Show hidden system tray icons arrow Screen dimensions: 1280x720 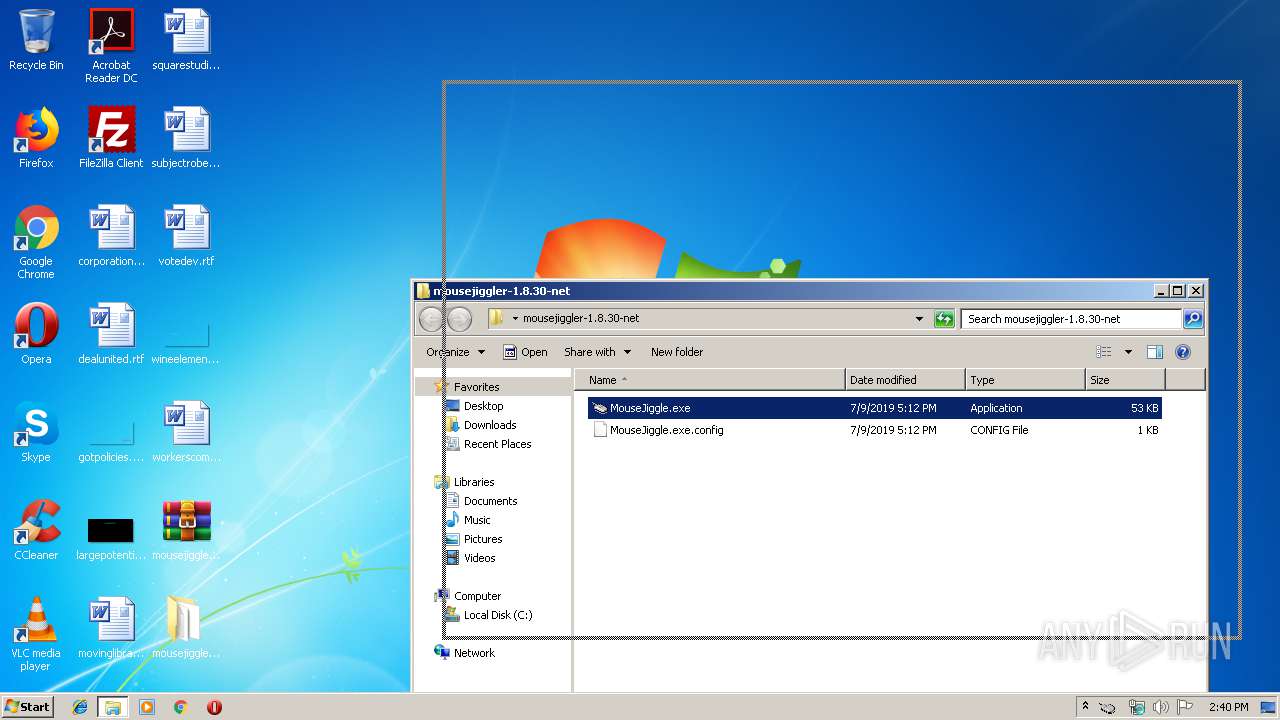pos(1086,707)
